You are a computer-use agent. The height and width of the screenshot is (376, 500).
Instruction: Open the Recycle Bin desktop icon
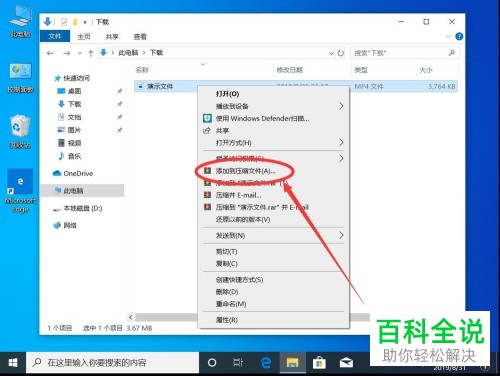coord(20,130)
